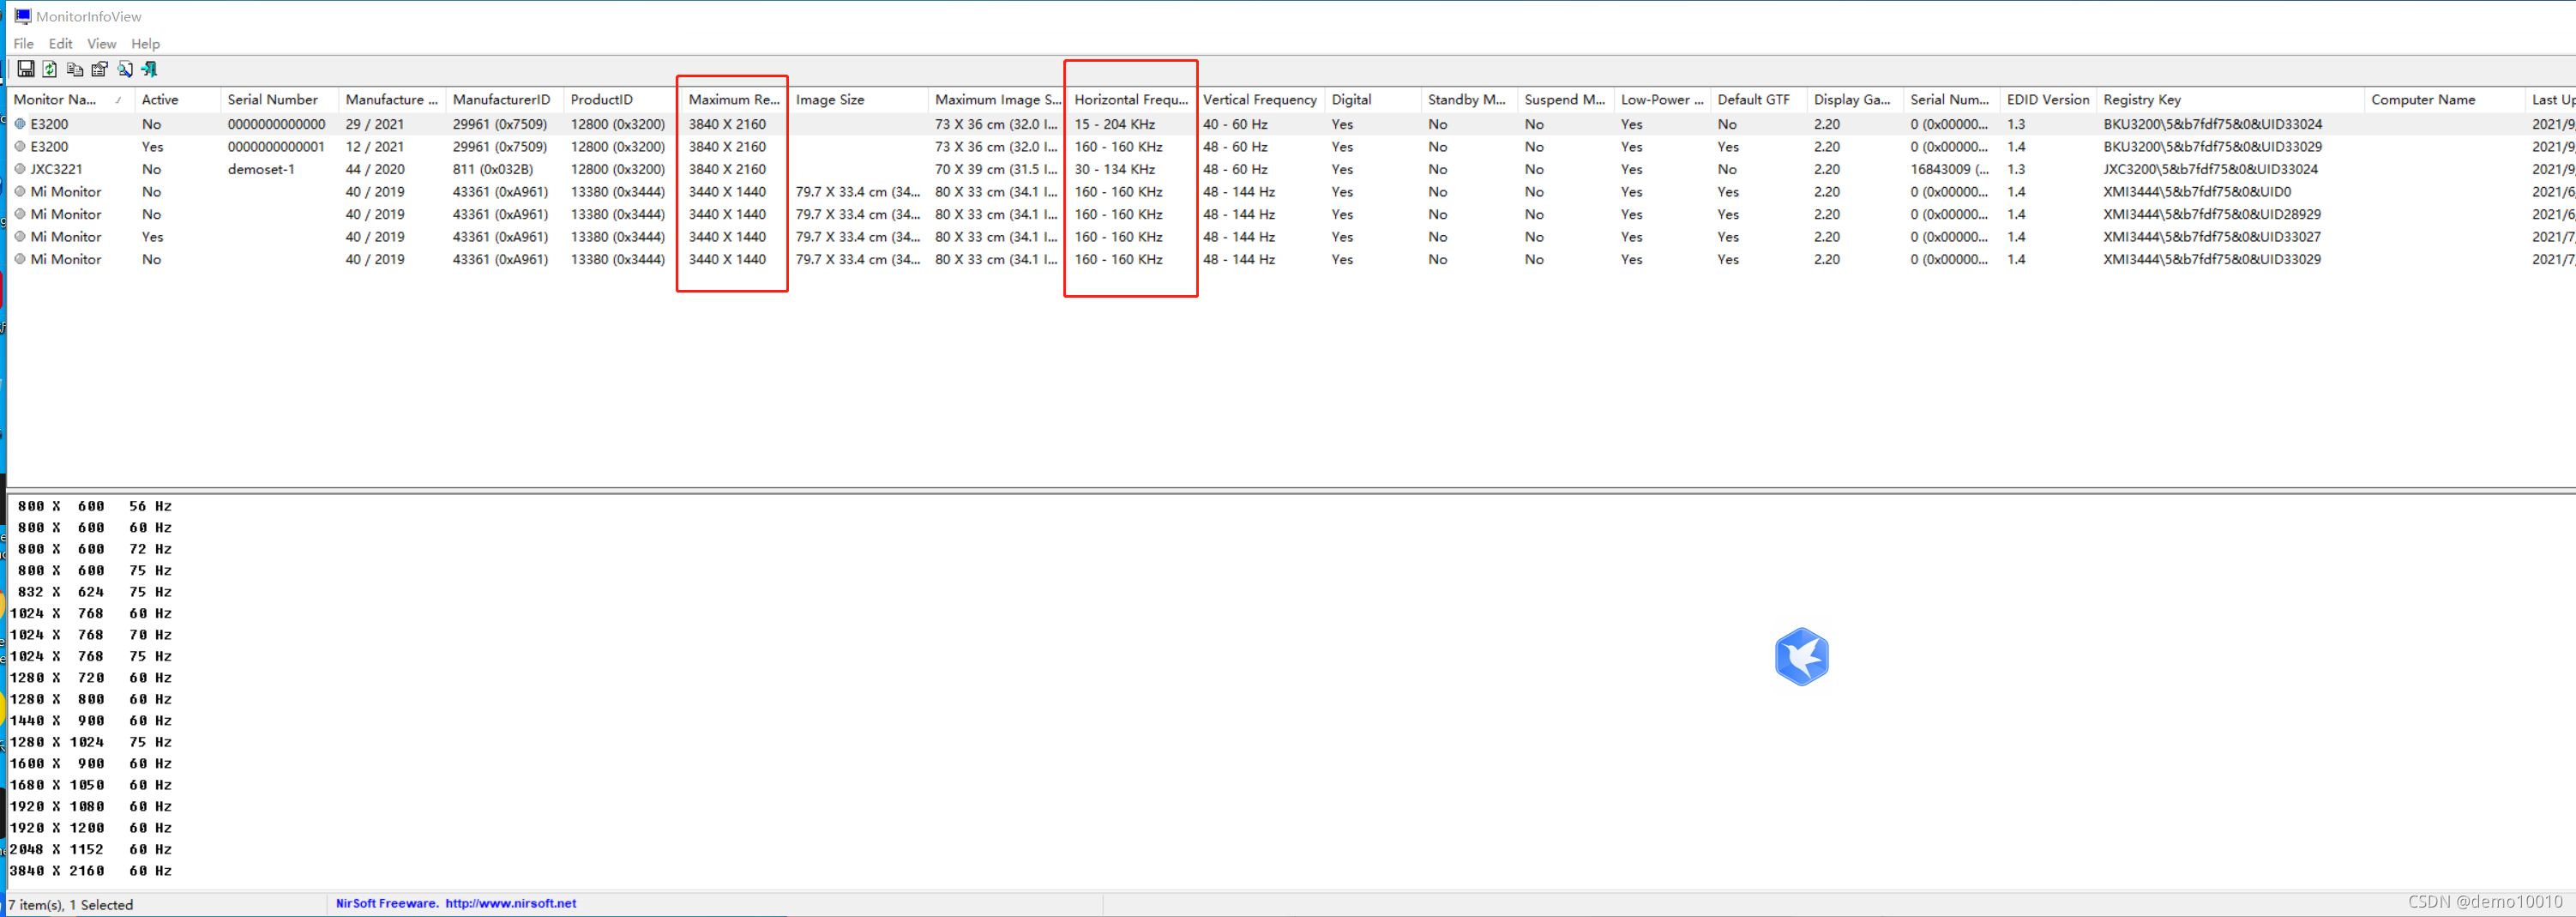
Task: Sort by the ManufacturerID column header
Action: [x=504, y=99]
